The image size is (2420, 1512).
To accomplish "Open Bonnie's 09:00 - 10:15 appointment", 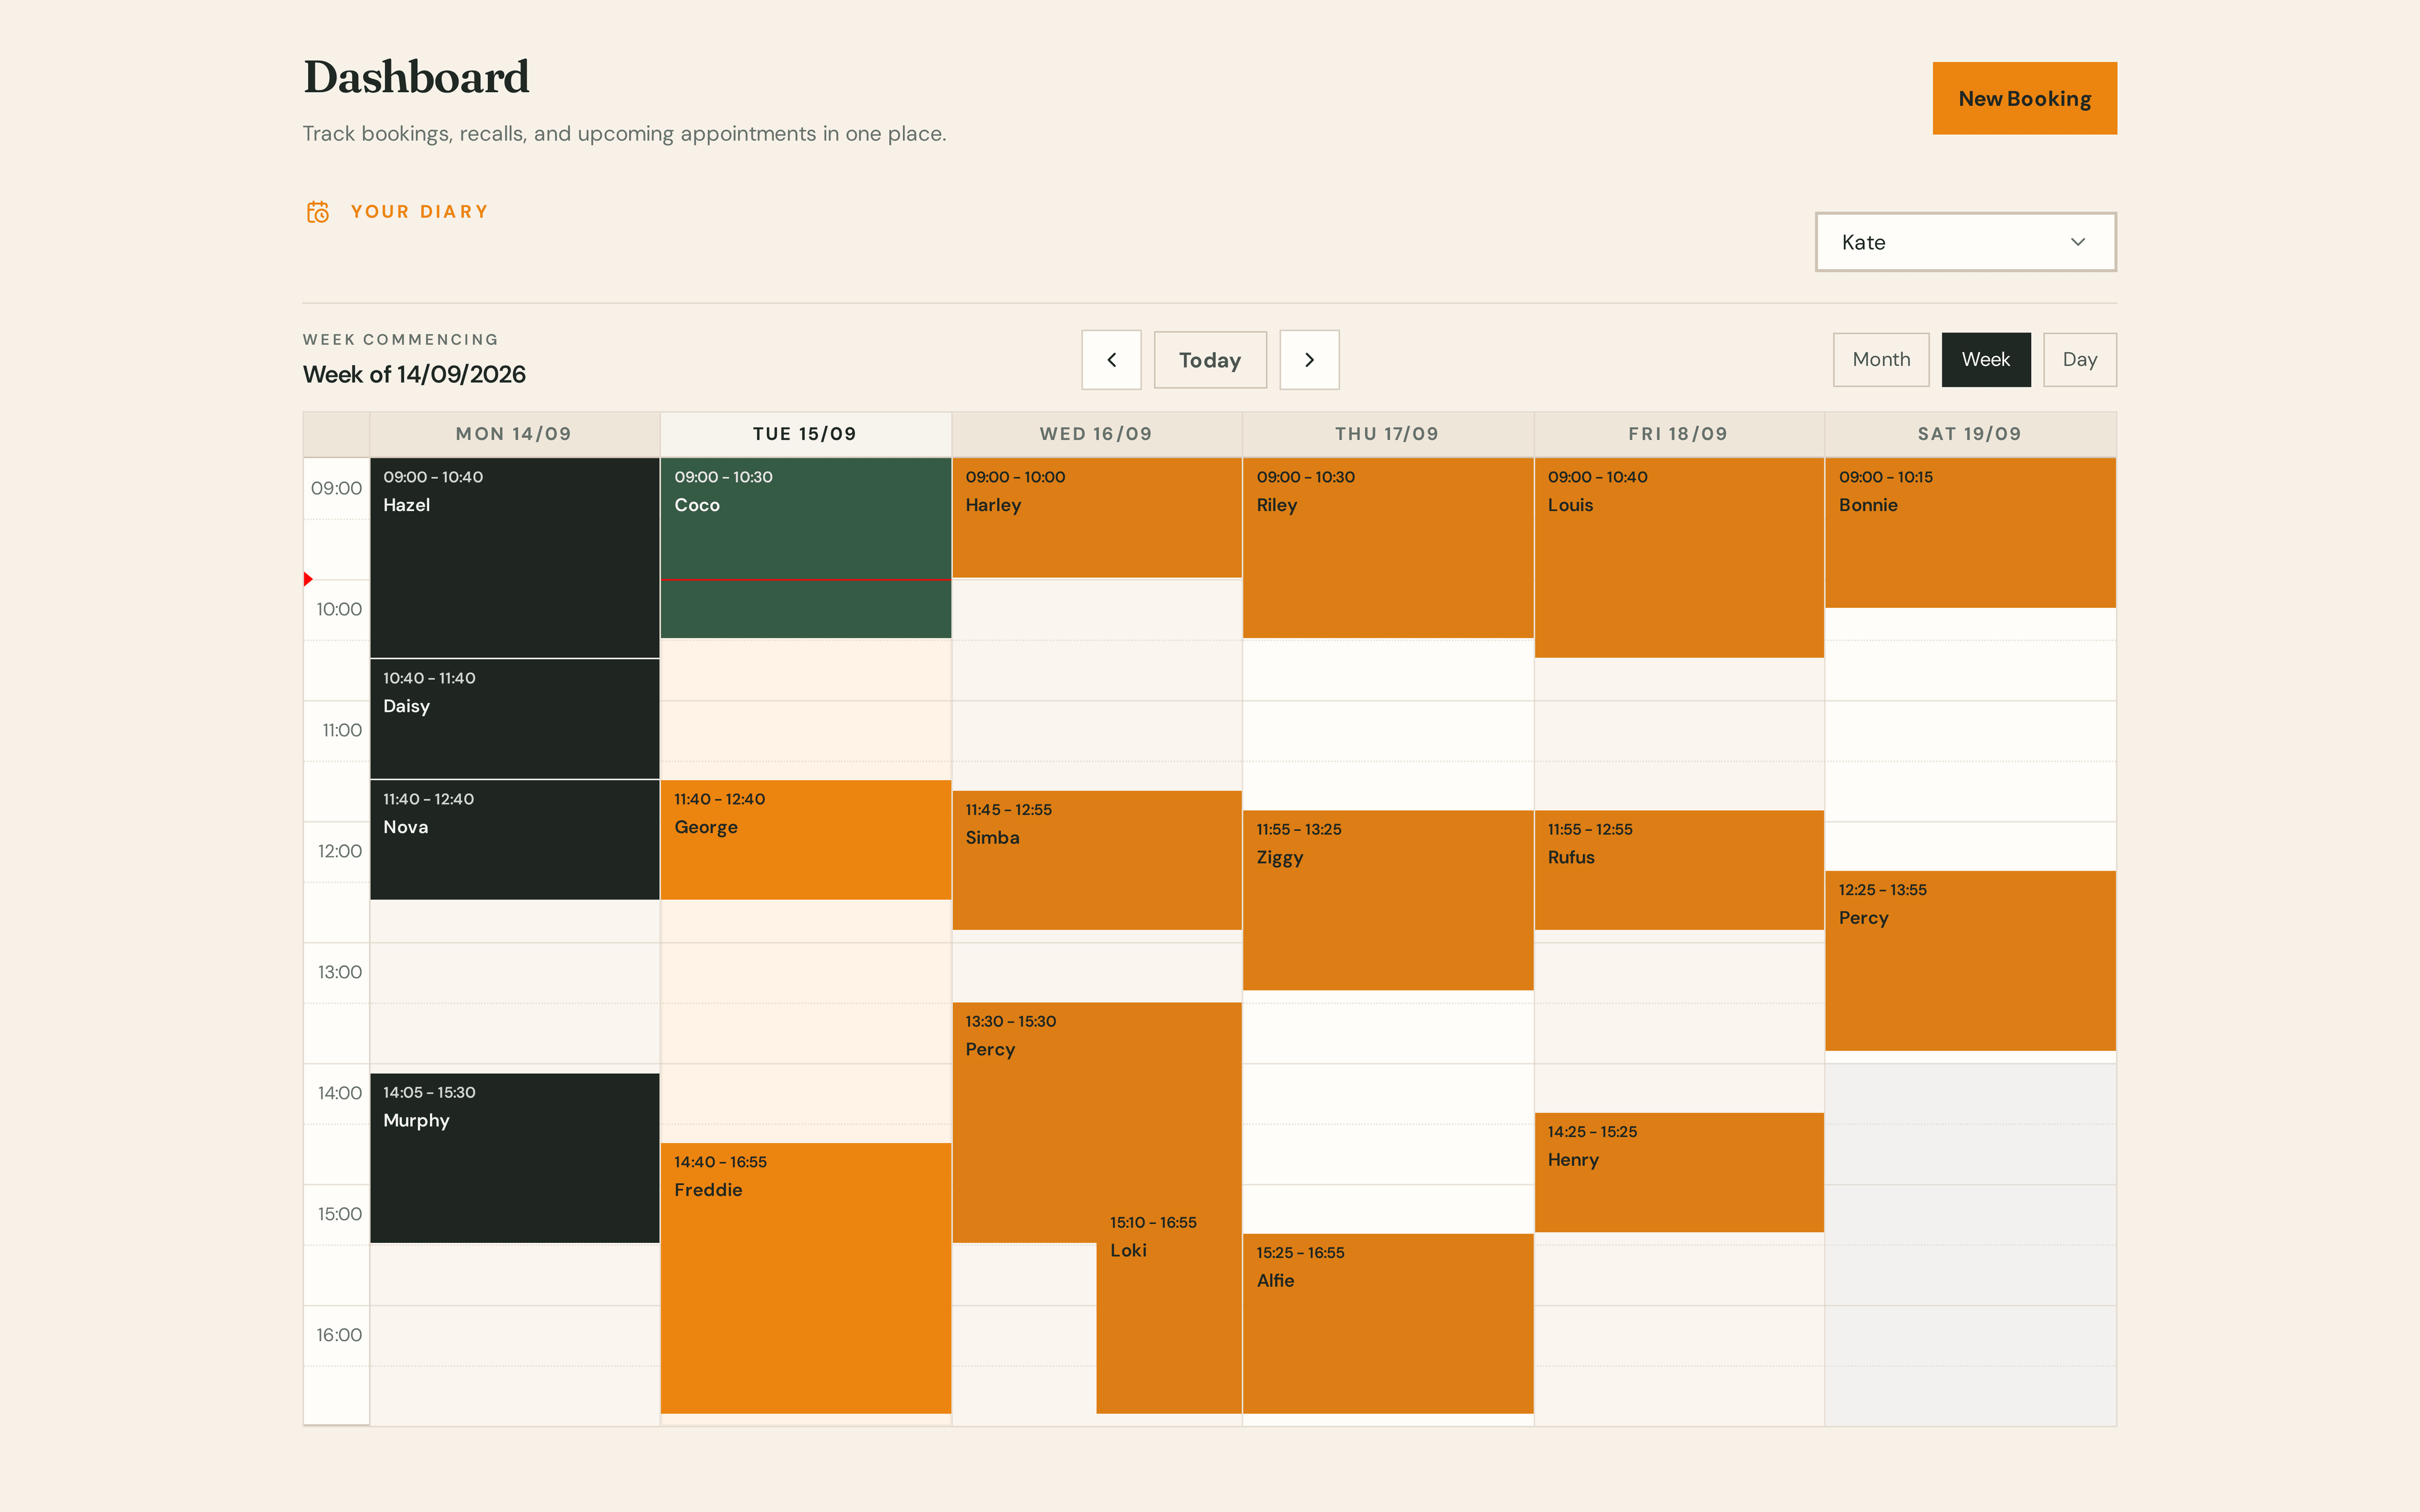I will tap(1969, 533).
